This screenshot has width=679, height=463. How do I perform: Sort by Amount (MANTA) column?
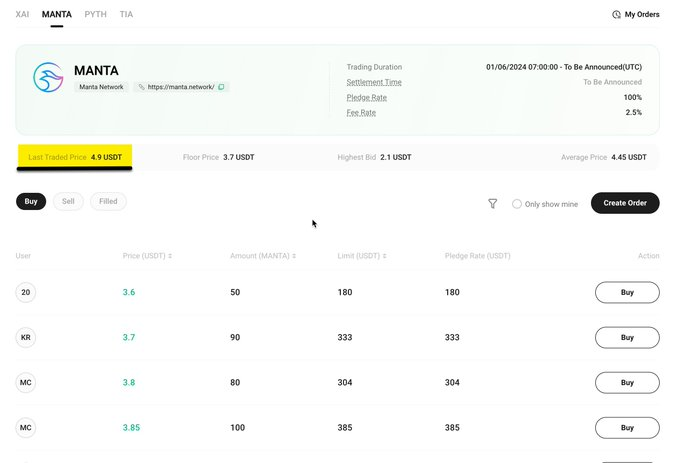(263, 256)
